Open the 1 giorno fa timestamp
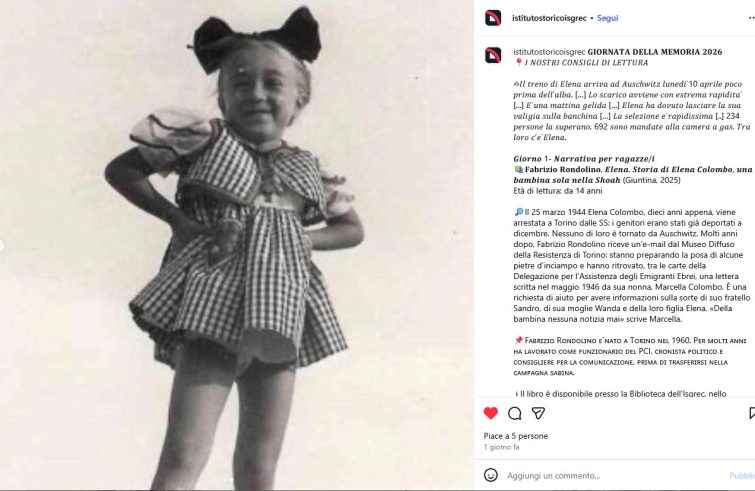 (501, 447)
